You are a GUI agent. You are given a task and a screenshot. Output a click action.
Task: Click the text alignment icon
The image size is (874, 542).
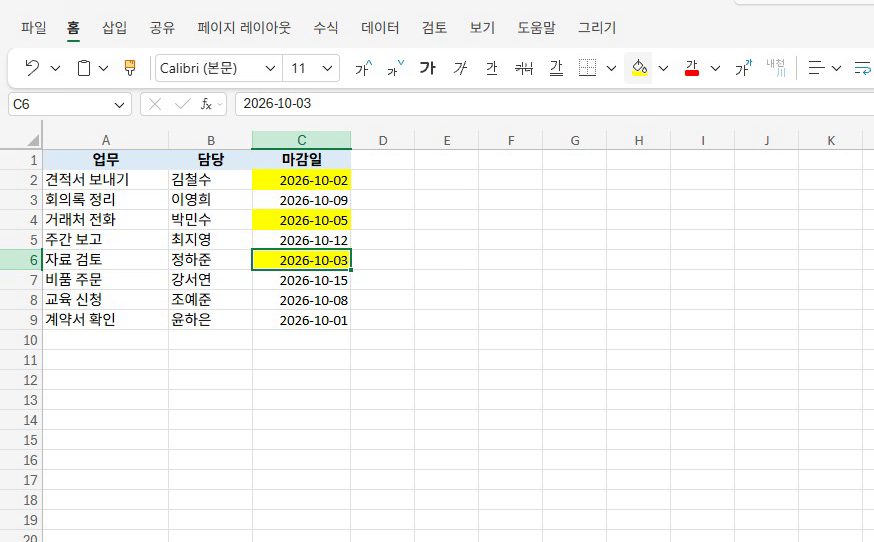817,68
